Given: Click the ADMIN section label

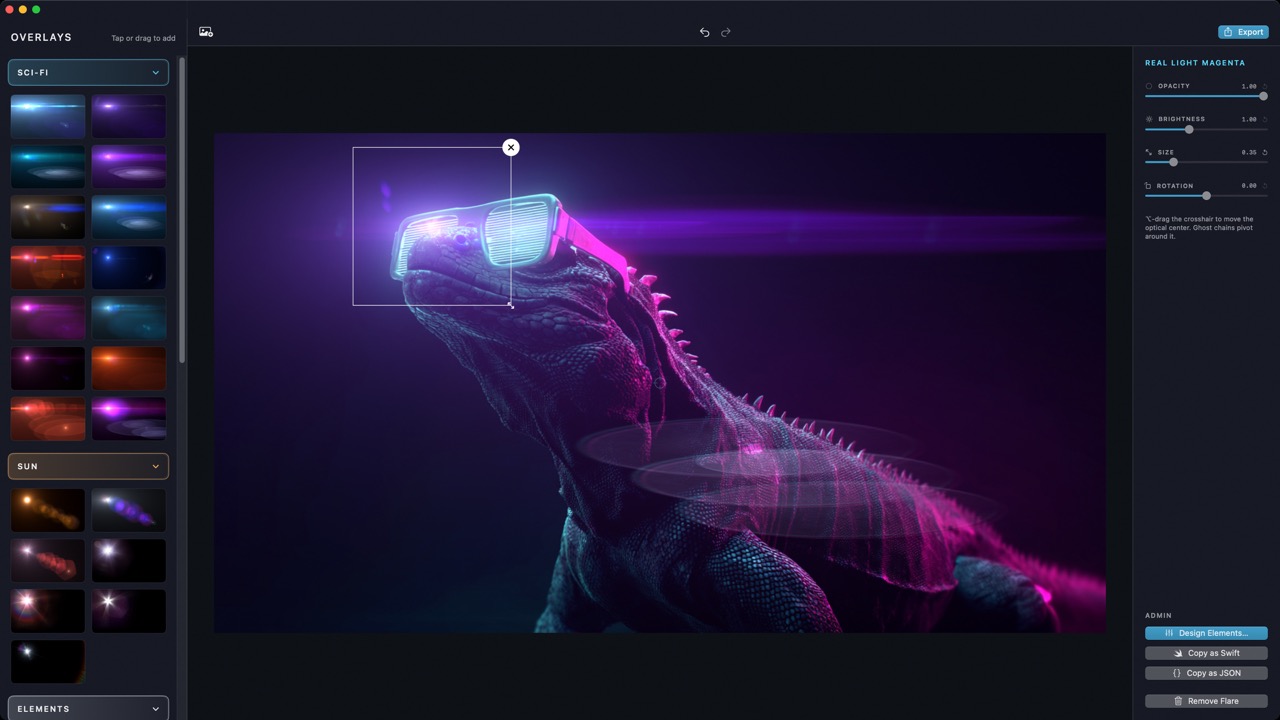Looking at the screenshot, I should pyautogui.click(x=1158, y=616).
